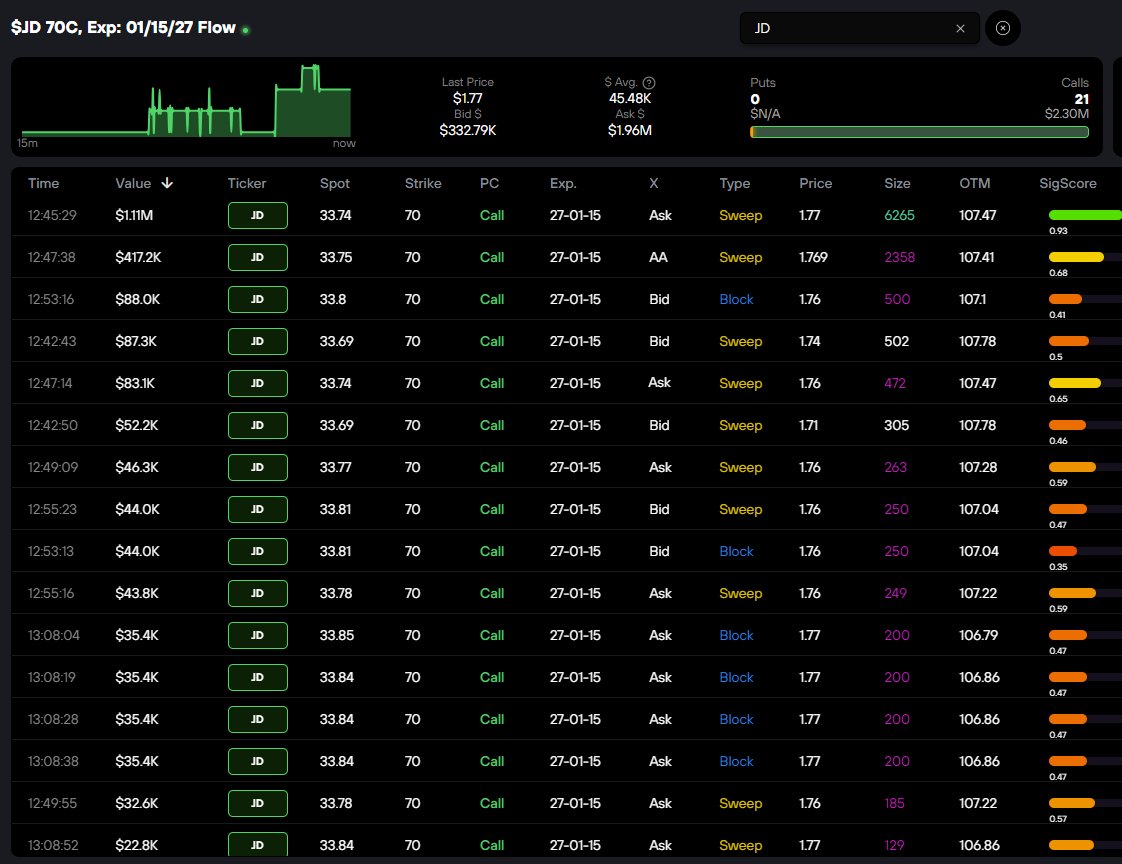The width and height of the screenshot is (1122, 864).
Task: Click the circled X icon right of search bar
Action: [x=1002, y=28]
